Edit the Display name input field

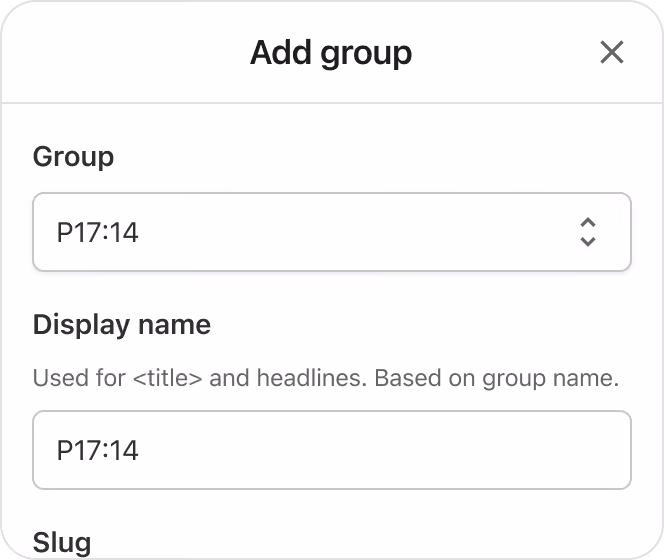coord(332,450)
